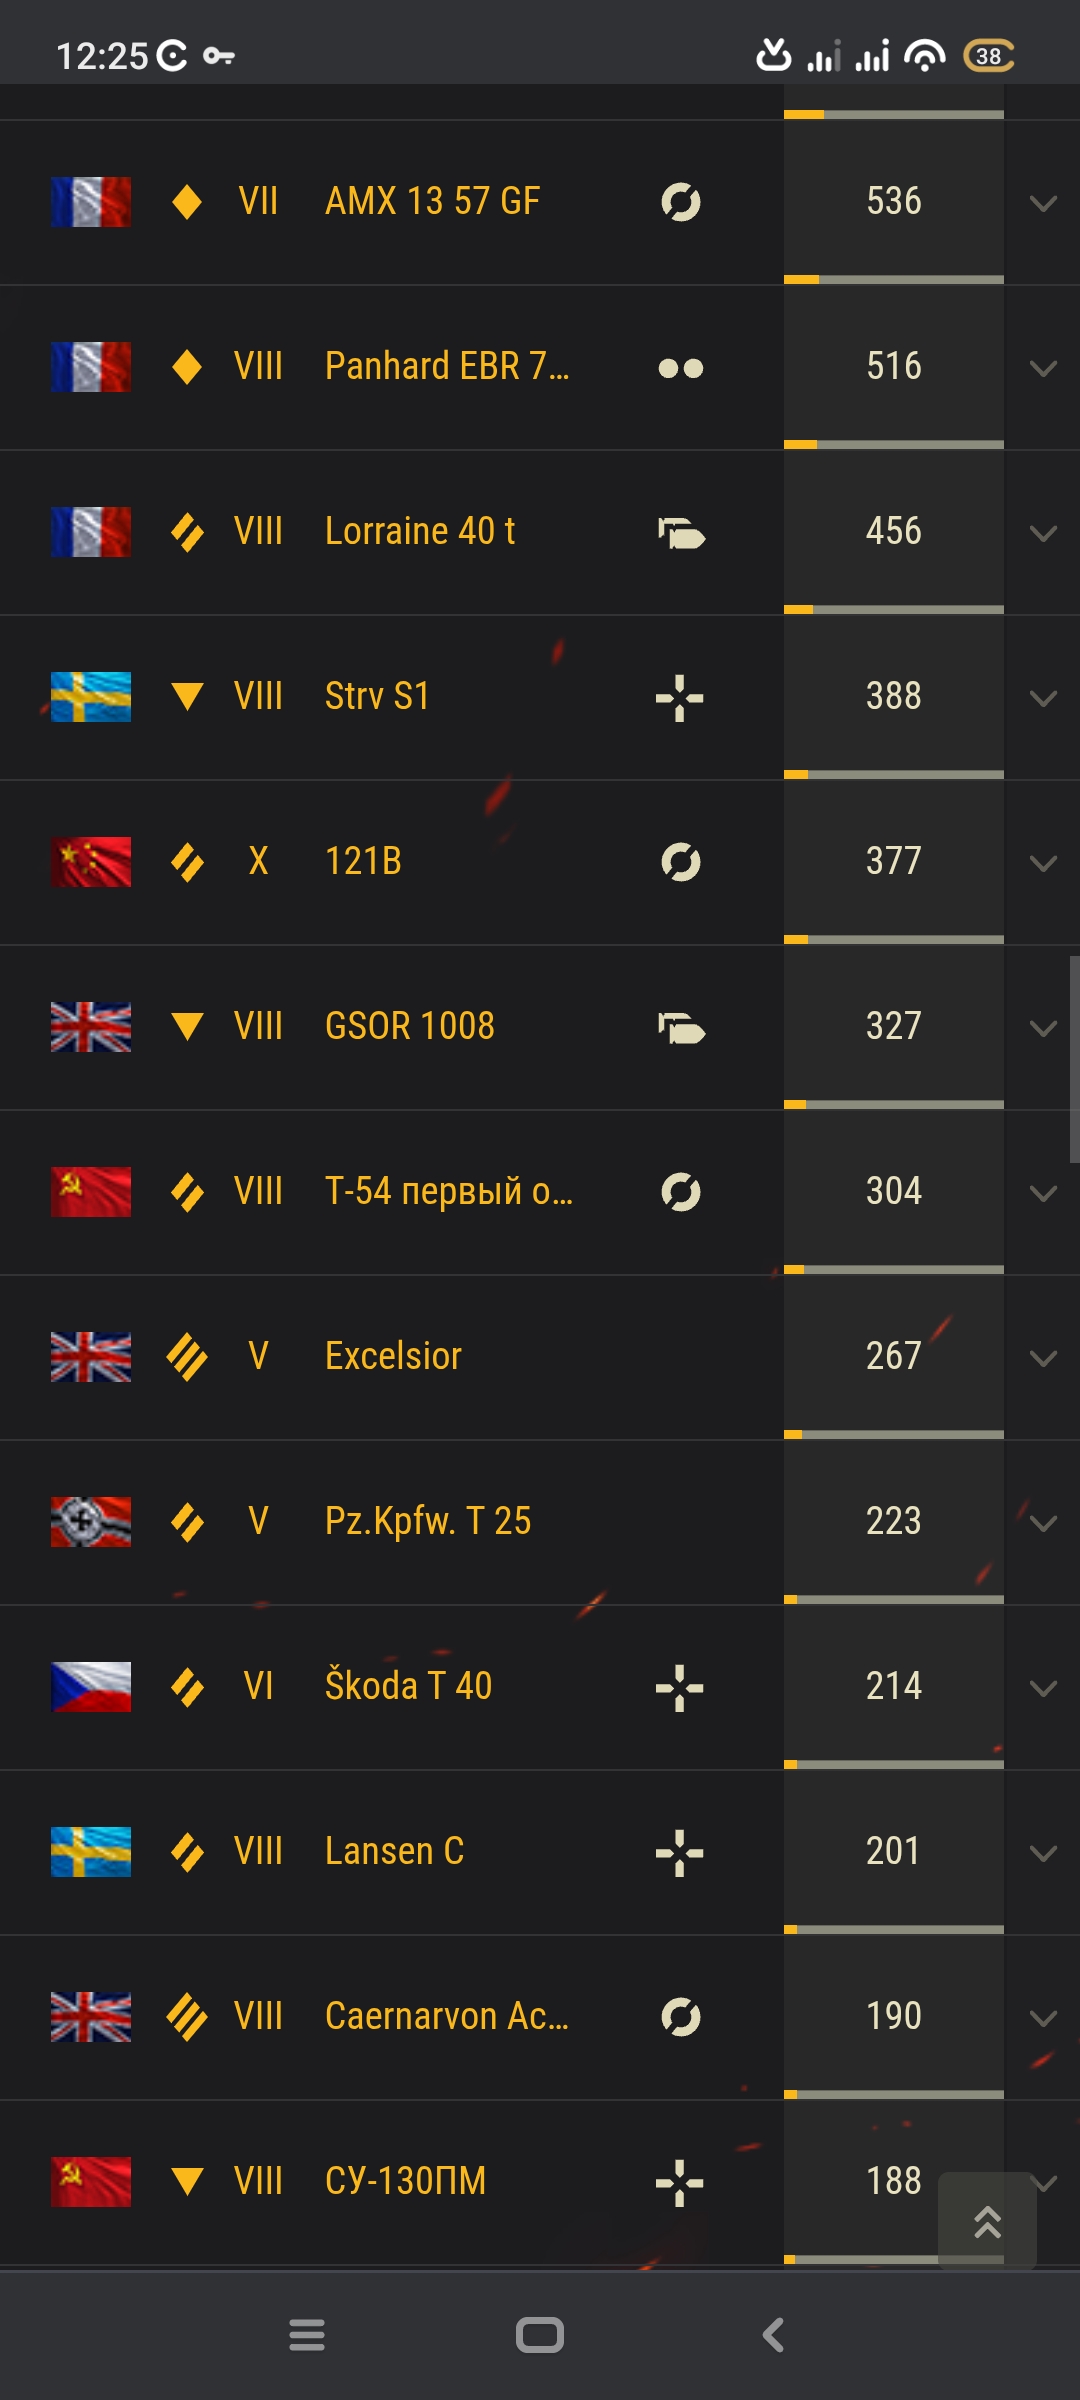
Task: Tap the circular arrows icon on Caernarvon row
Action: click(x=681, y=2017)
